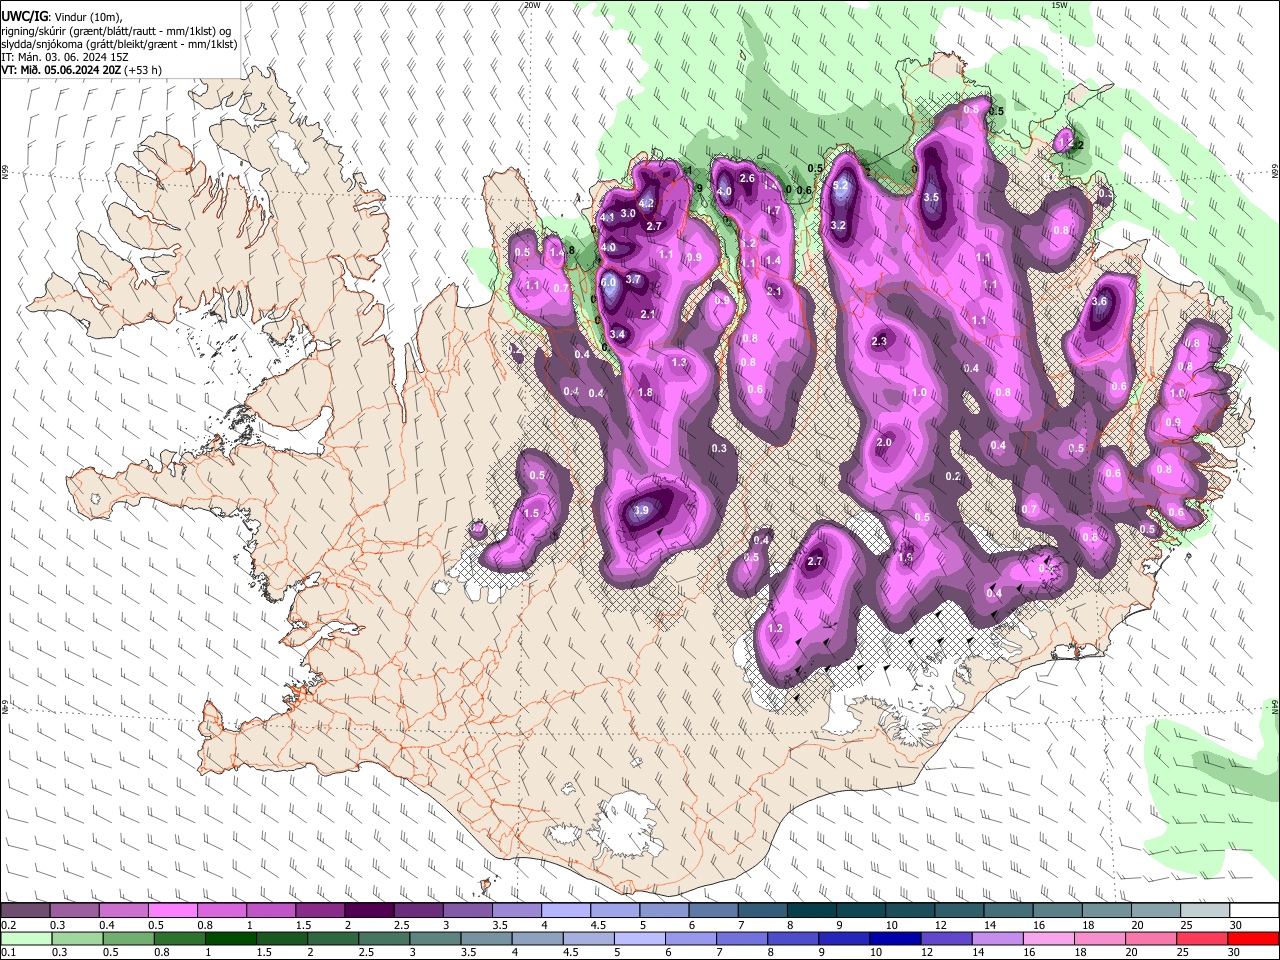The height and width of the screenshot is (960, 1280).
Task: Select the 30 label in the upper legend row
Action: (1235, 925)
